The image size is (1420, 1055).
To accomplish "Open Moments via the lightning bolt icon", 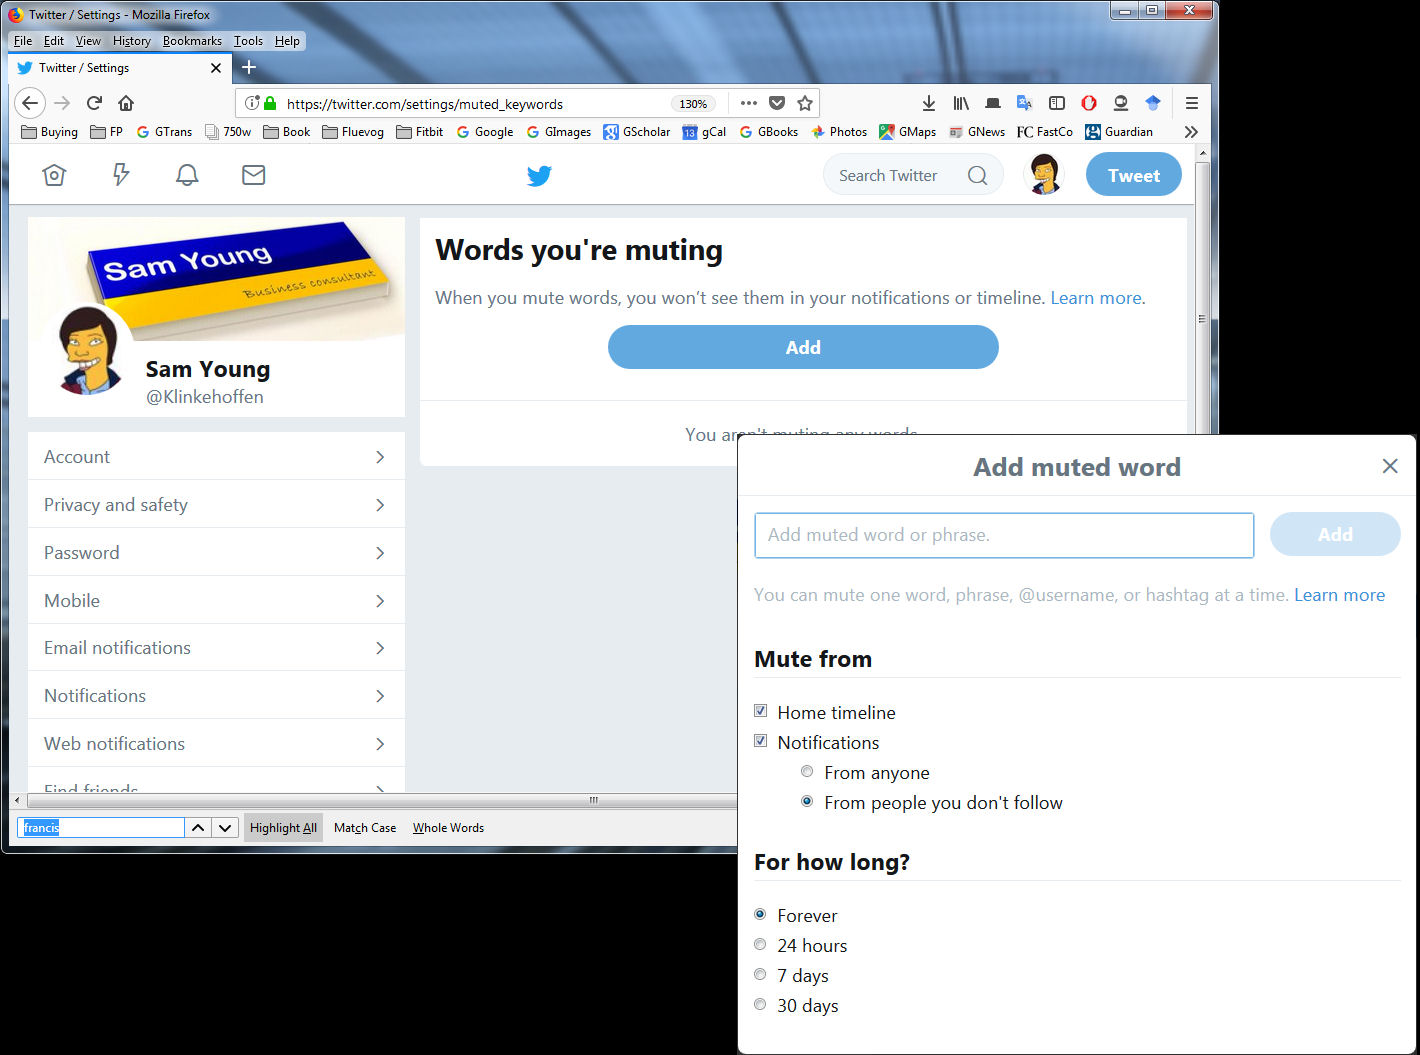I will click(120, 174).
